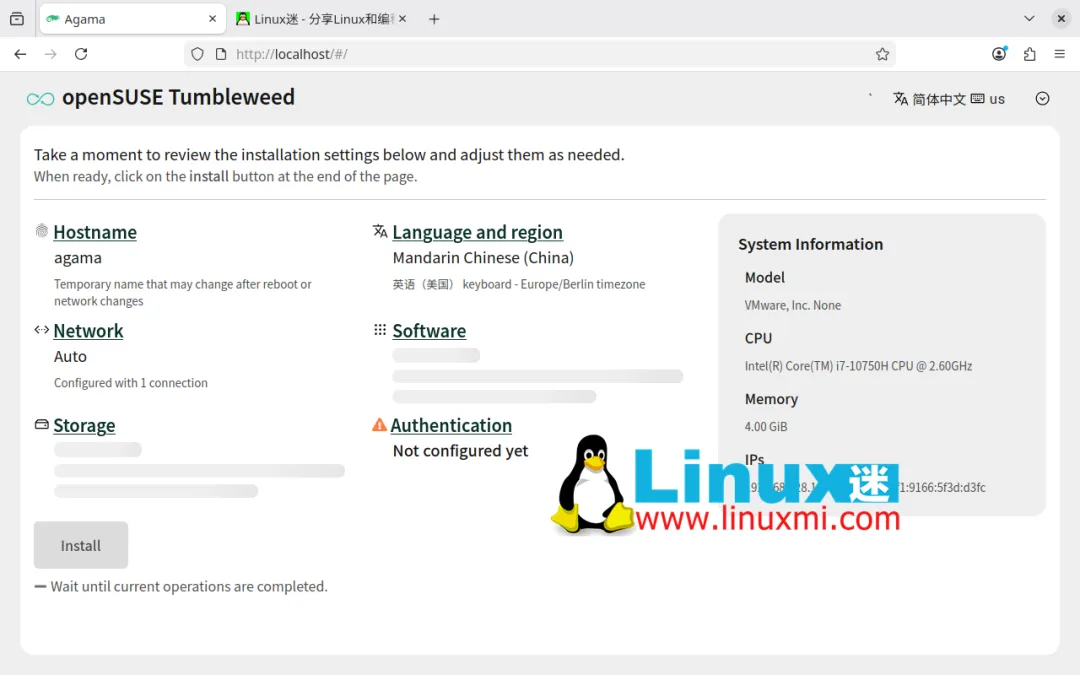Image resolution: width=1080 pixels, height=675 pixels.
Task: Click the VMware, Inc. None model value
Action: tap(793, 305)
